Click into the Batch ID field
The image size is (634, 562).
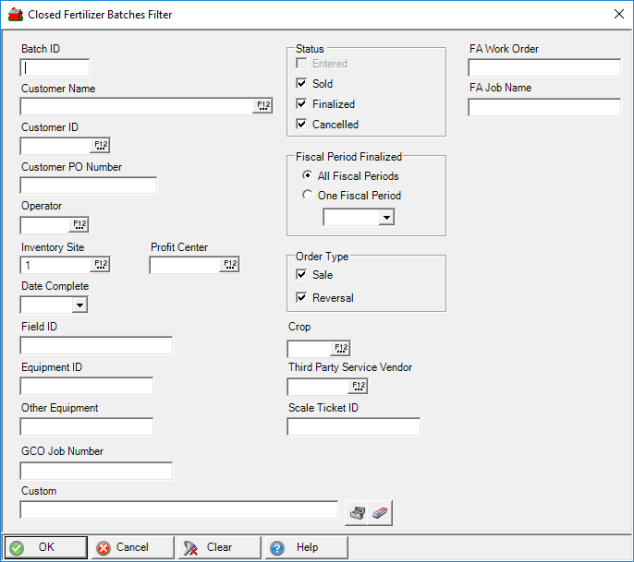coord(55,68)
